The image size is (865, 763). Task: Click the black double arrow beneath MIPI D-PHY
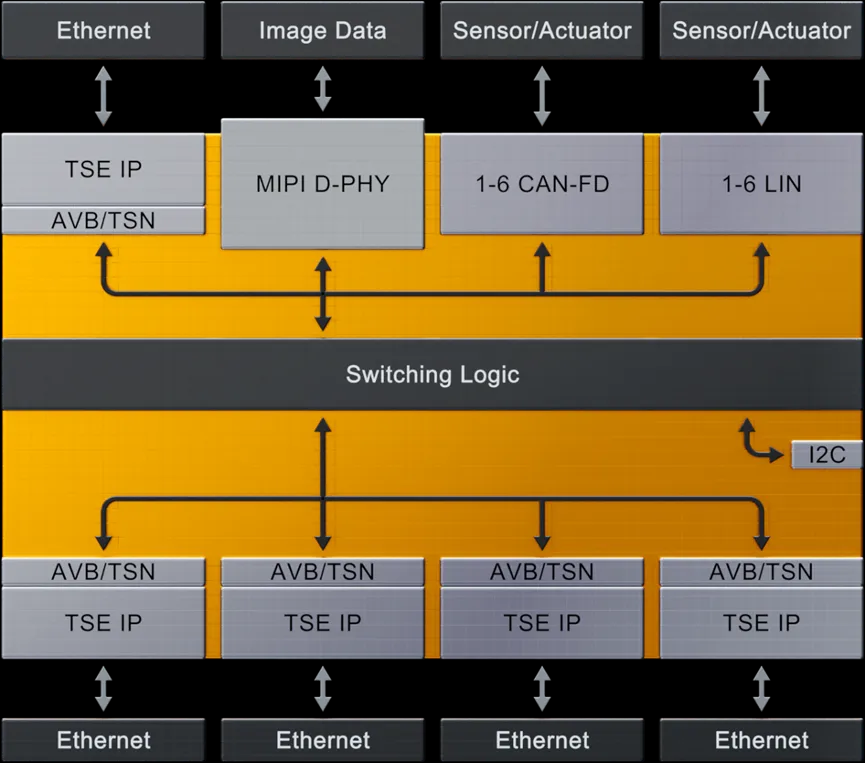tap(323, 294)
